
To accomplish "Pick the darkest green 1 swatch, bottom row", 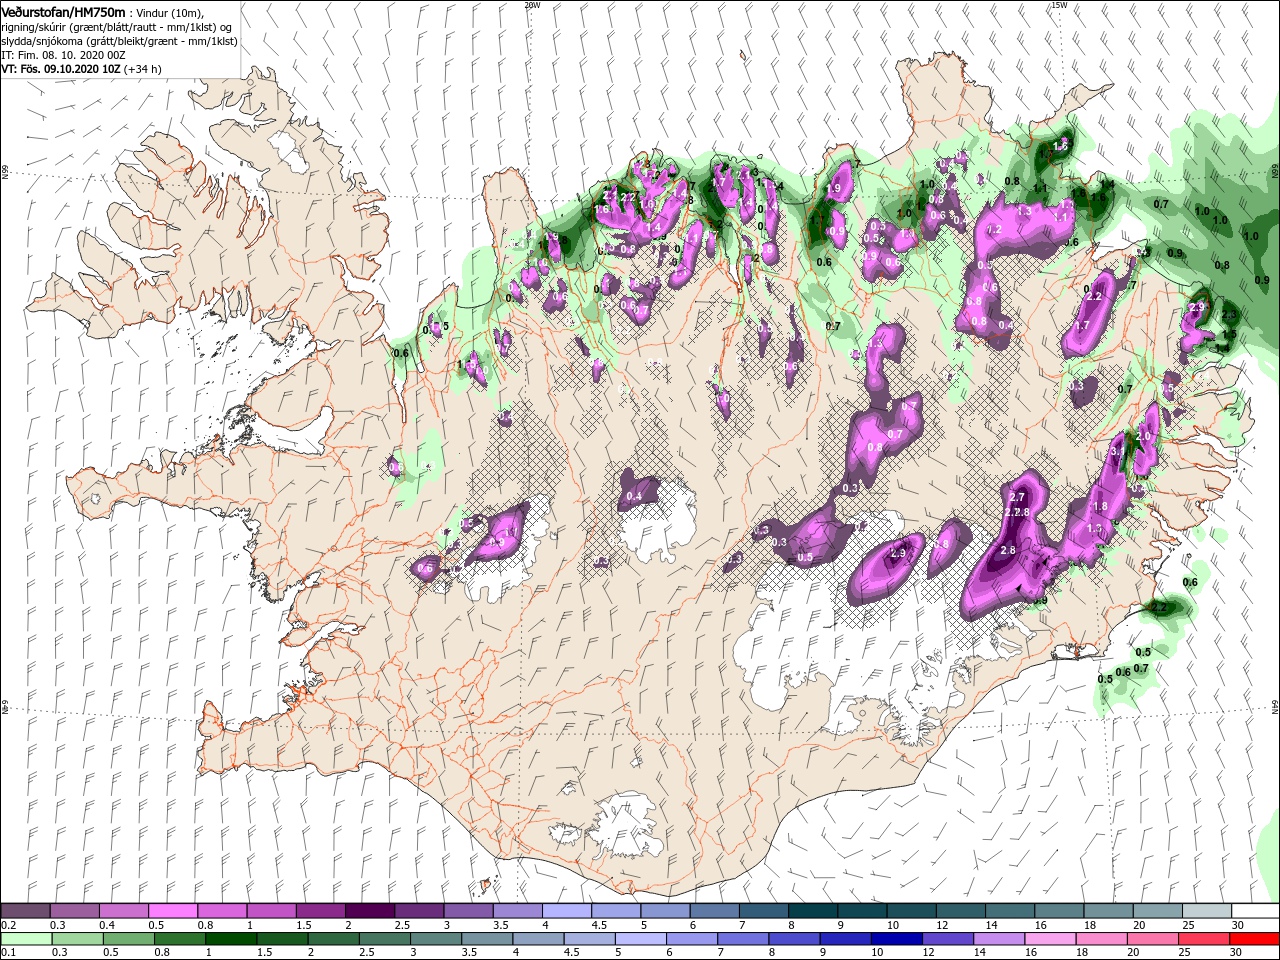I will pyautogui.click(x=230, y=939).
